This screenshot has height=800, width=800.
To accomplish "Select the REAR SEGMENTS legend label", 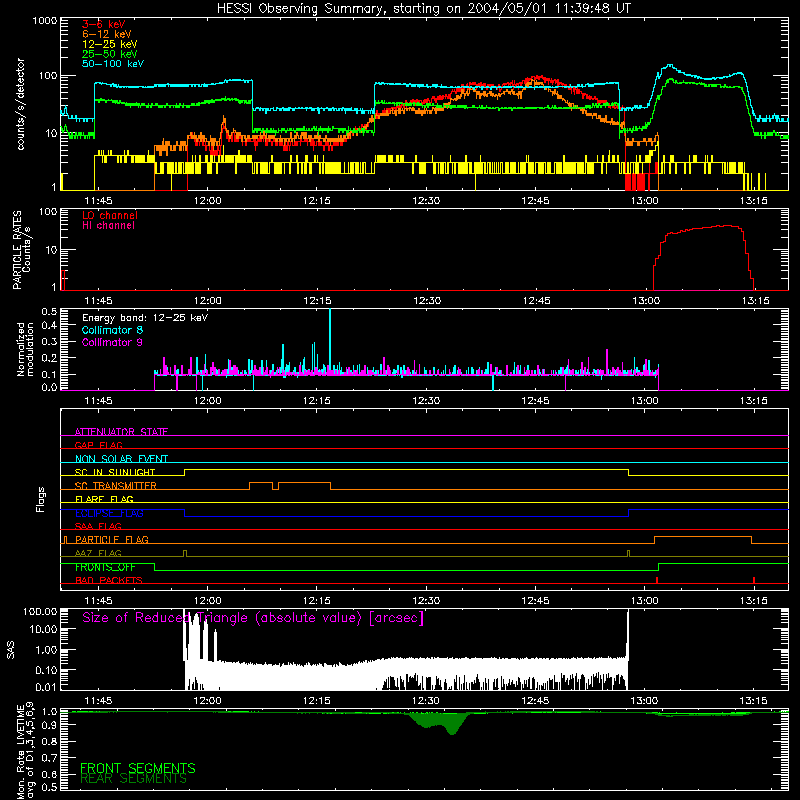I will click(134, 779).
